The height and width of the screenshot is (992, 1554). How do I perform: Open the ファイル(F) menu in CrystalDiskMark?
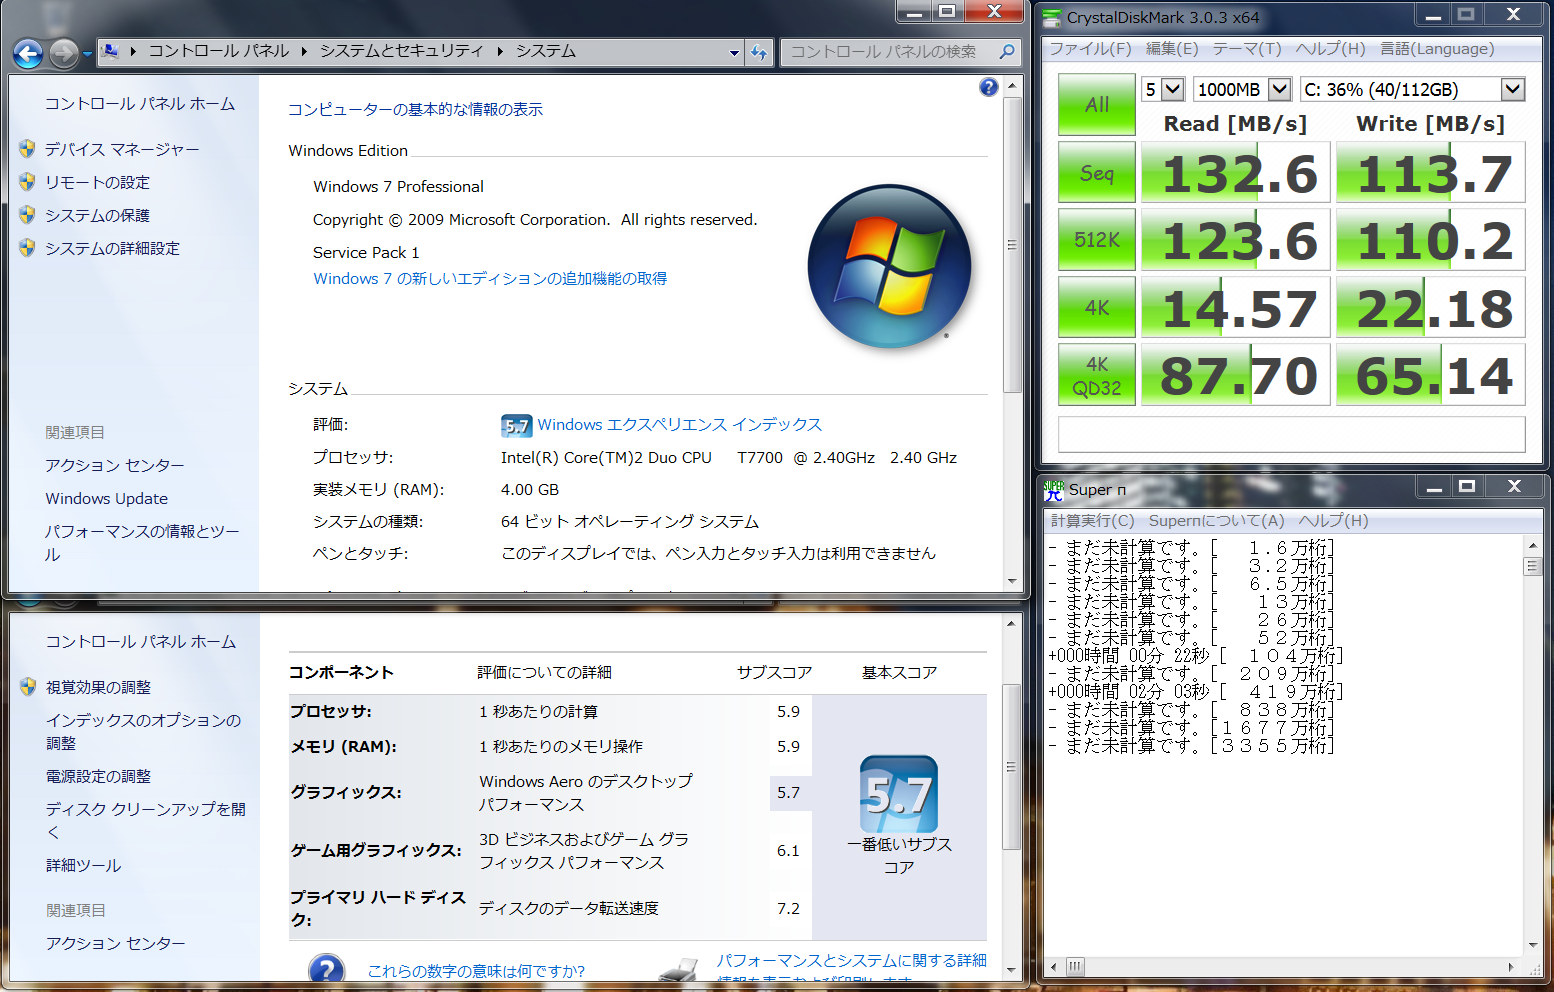[1090, 49]
